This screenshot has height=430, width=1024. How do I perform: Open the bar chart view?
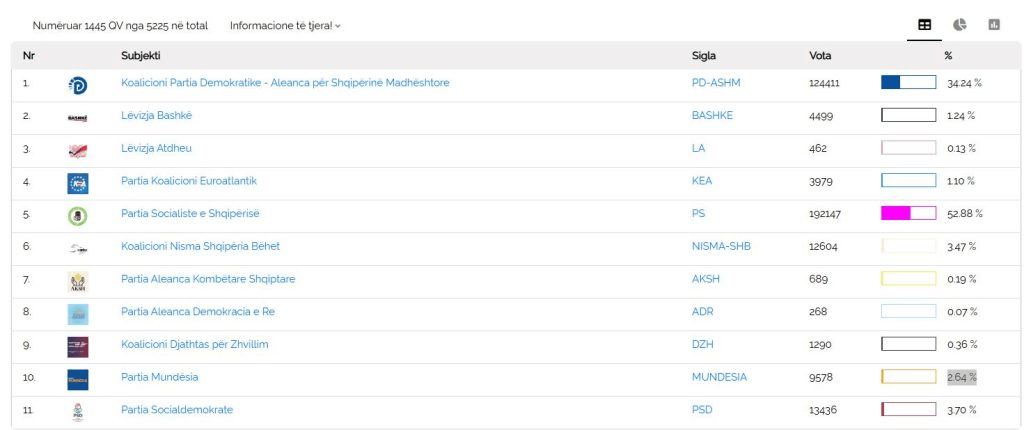pyautogui.click(x=993, y=25)
